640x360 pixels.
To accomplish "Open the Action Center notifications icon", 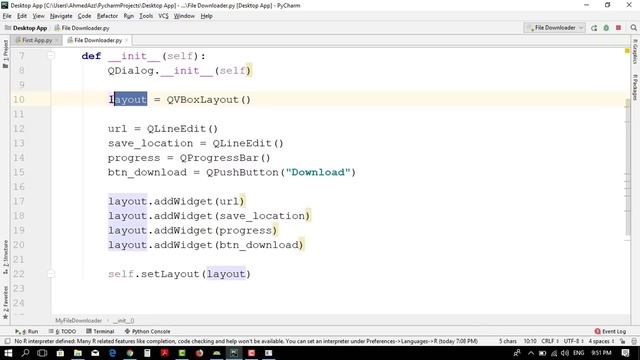I will tap(626, 353).
